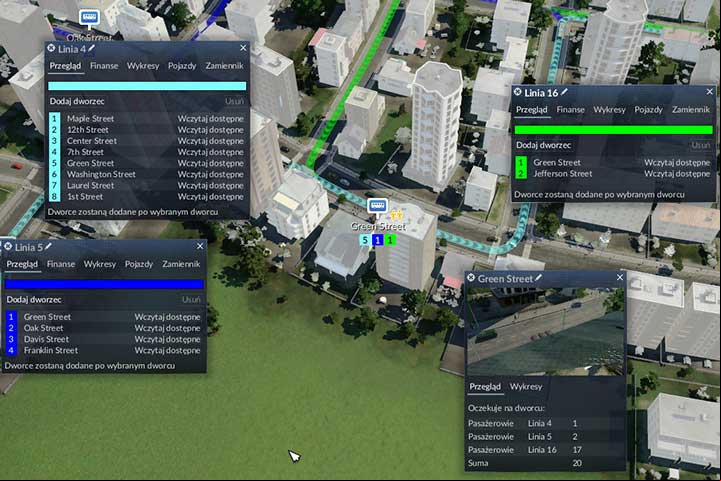Click Linia 4 in waiting passengers list

(x=540, y=423)
